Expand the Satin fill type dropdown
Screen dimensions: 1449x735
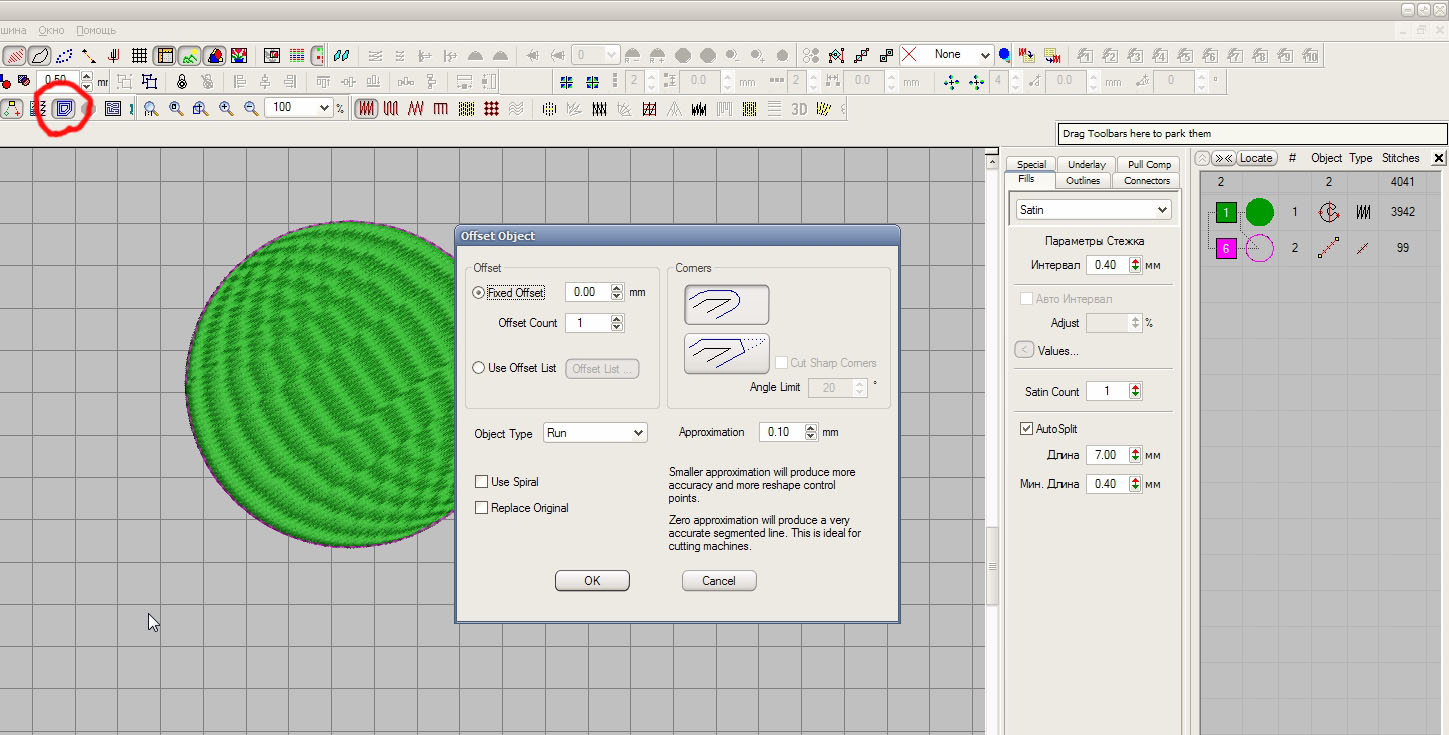[x=1093, y=210]
